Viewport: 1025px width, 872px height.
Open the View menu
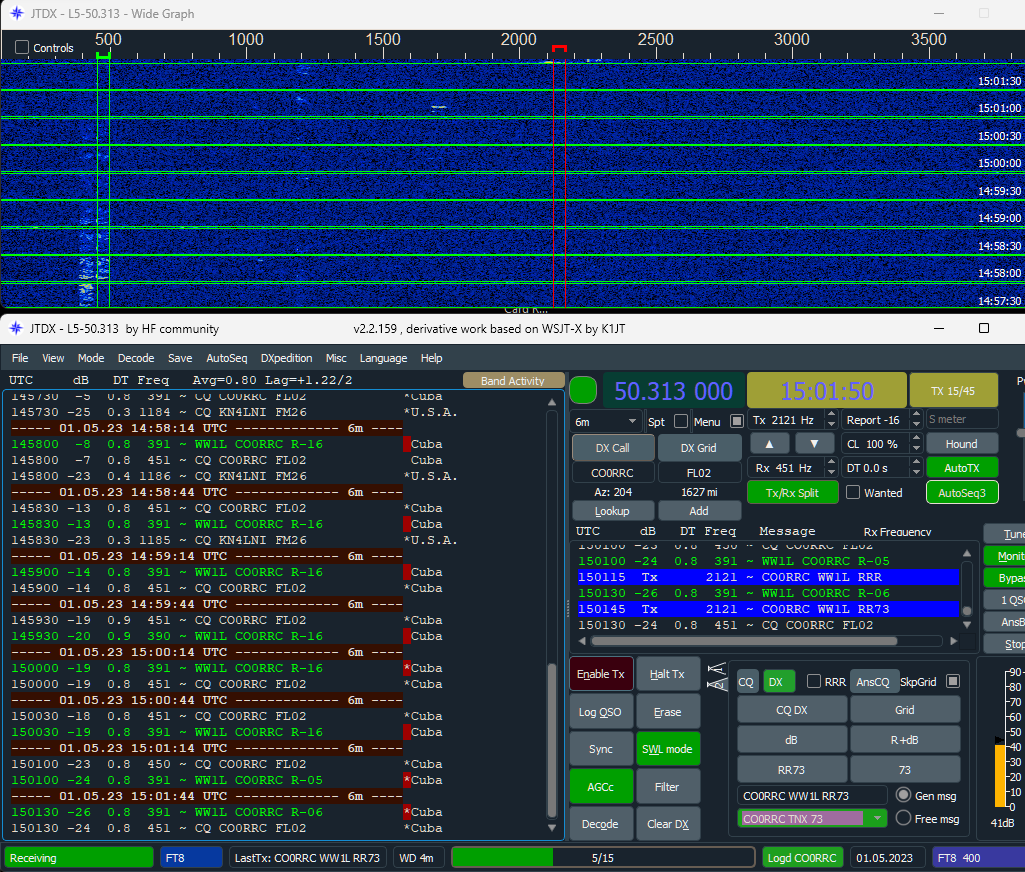(x=53, y=358)
